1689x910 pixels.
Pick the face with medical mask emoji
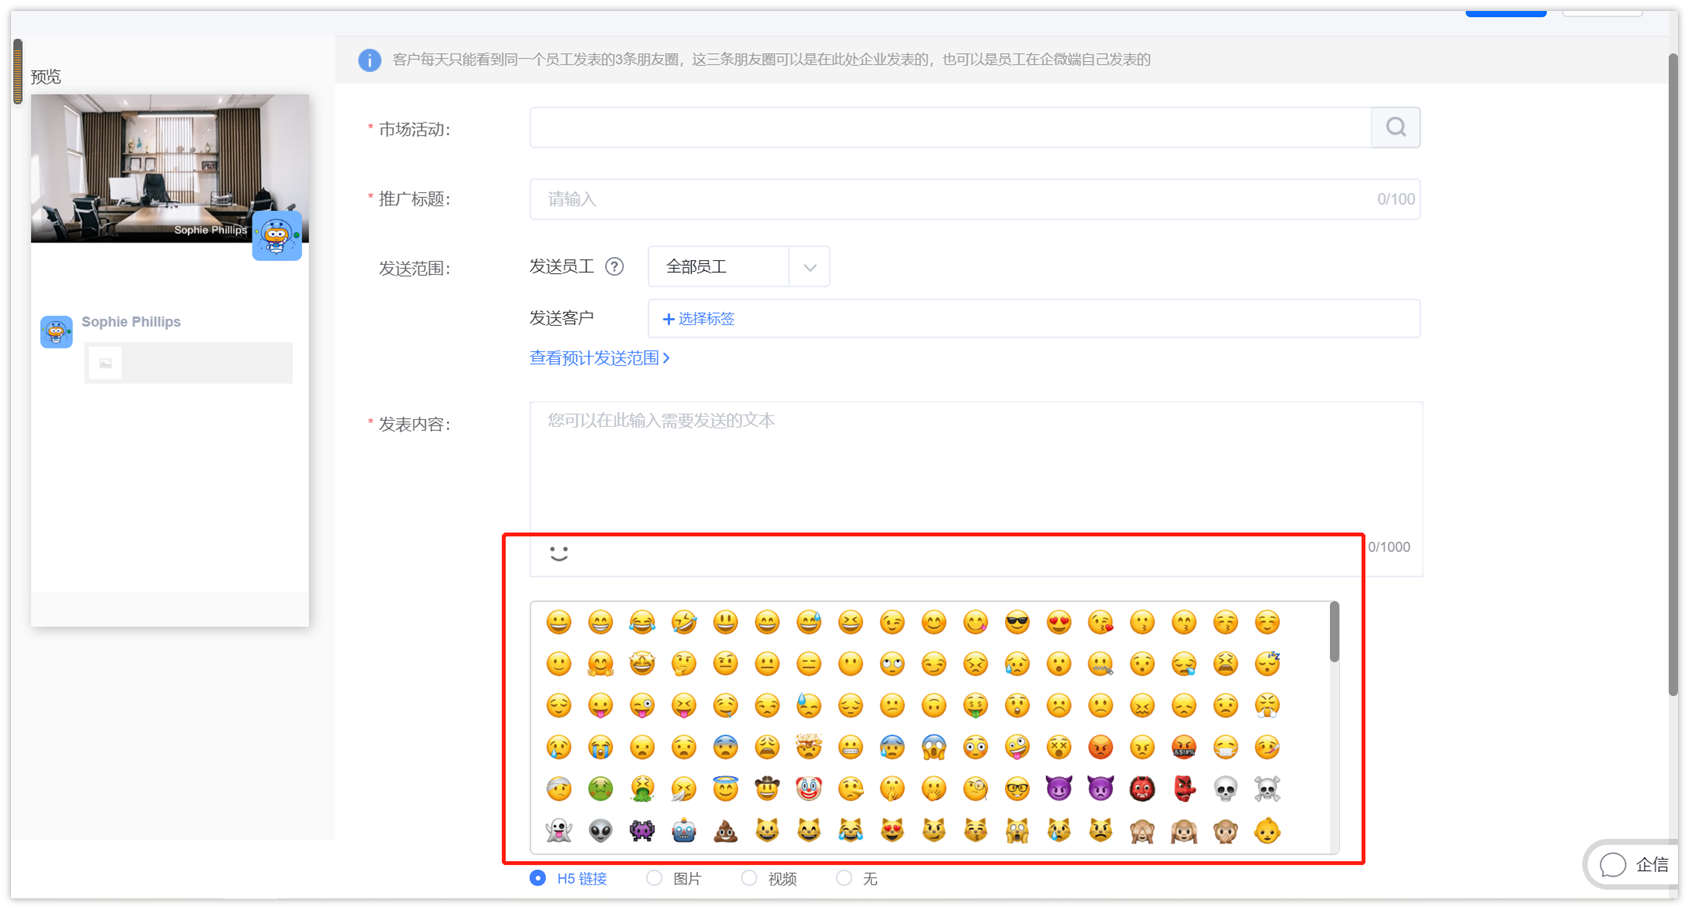tap(1225, 747)
